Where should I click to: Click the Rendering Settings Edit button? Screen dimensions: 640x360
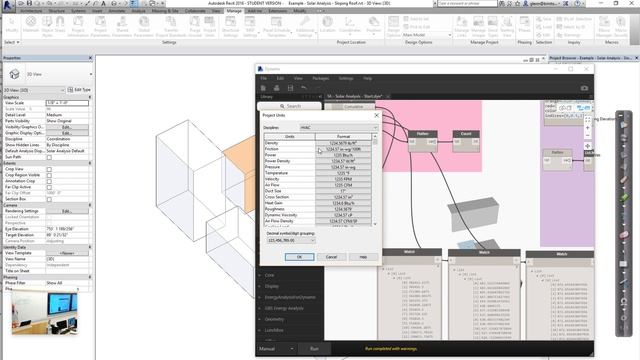[67, 211]
